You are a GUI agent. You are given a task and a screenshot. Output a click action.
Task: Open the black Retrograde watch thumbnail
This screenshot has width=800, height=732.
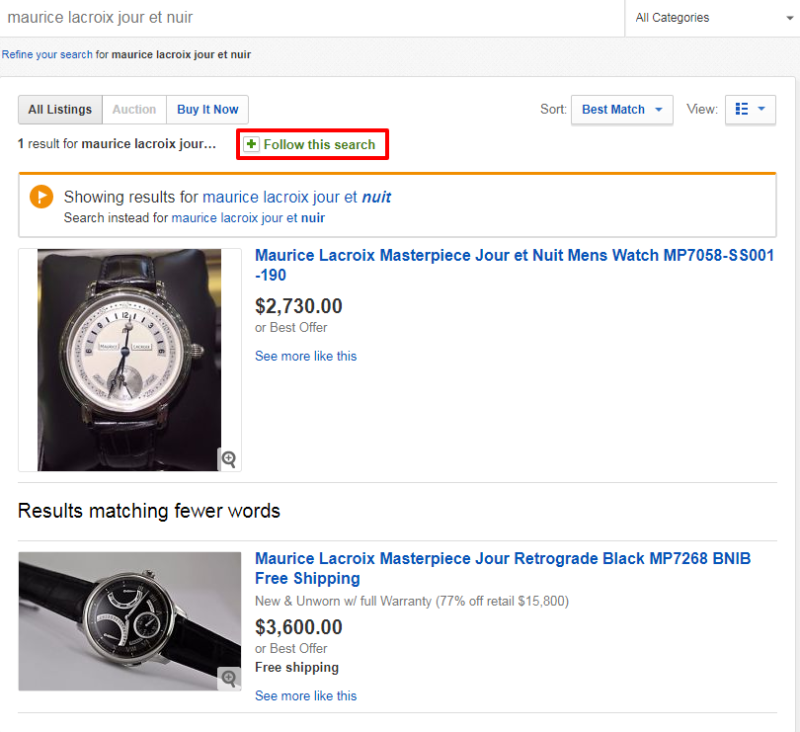point(129,621)
